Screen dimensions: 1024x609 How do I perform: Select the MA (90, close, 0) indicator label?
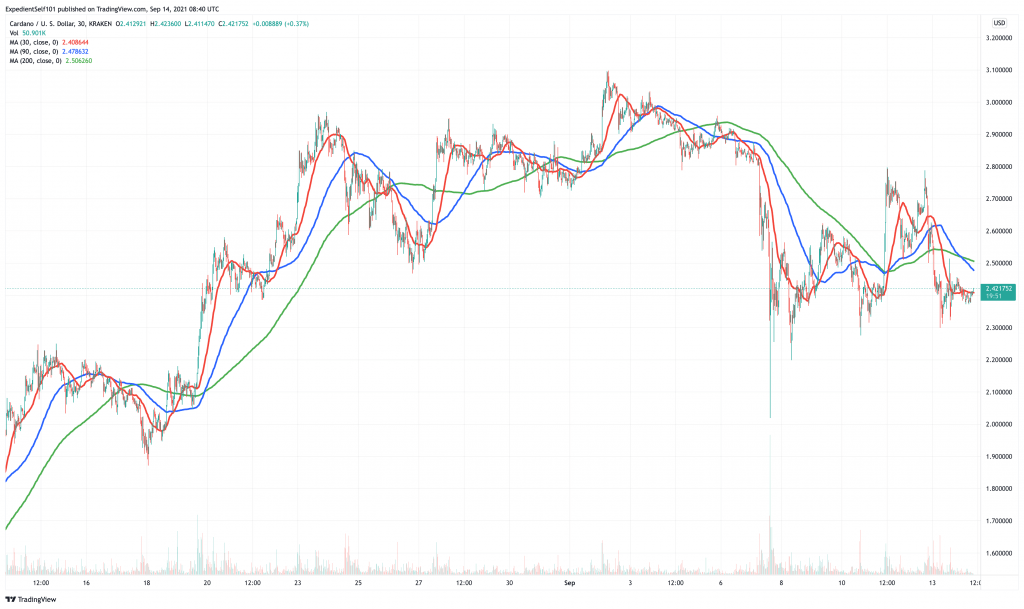click(34, 52)
